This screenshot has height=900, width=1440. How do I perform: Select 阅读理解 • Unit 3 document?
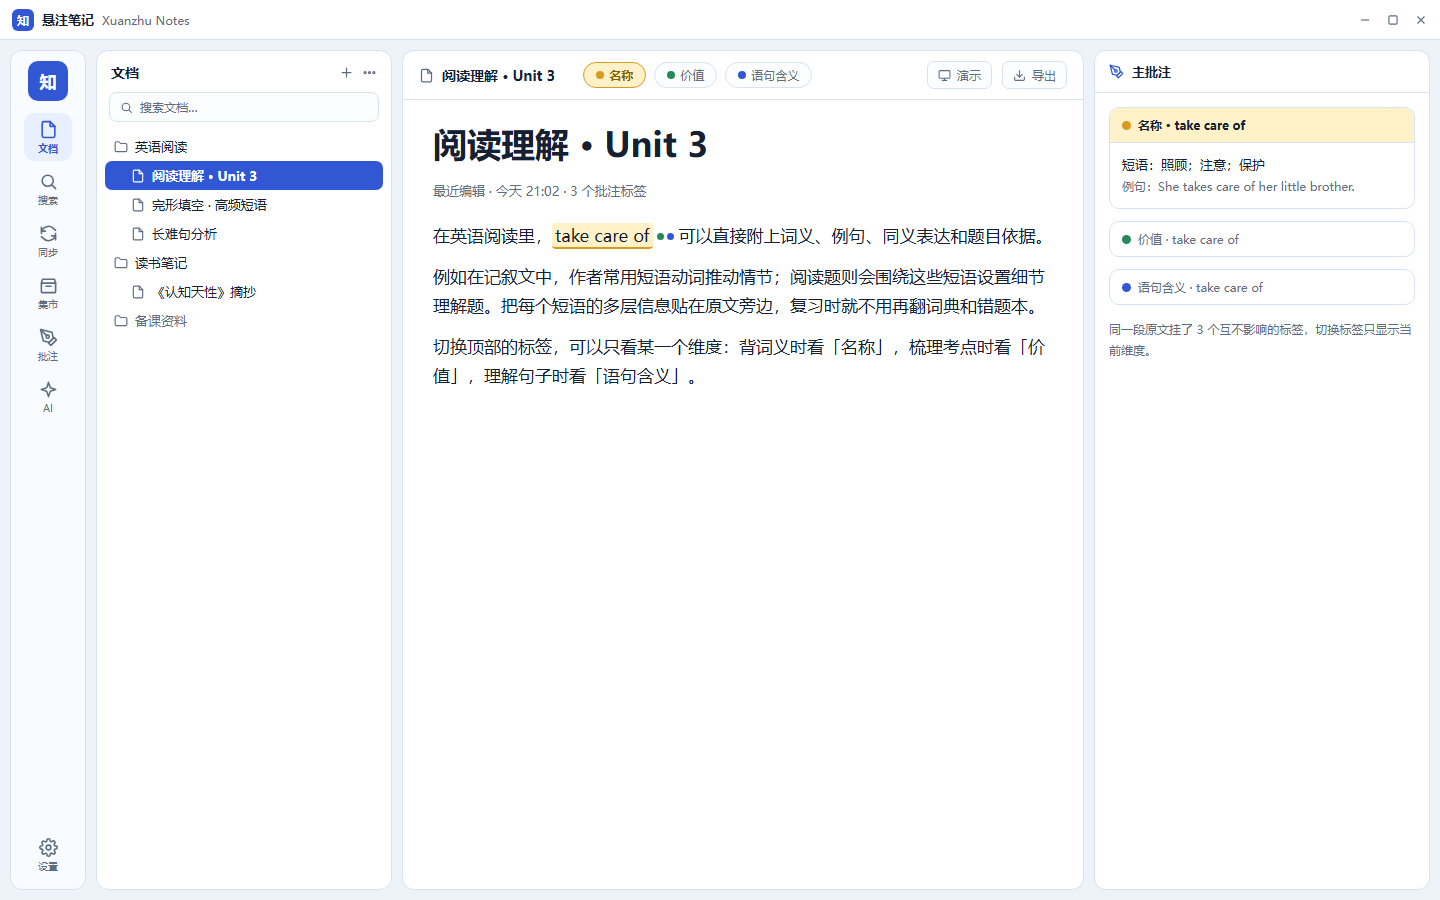click(x=244, y=176)
